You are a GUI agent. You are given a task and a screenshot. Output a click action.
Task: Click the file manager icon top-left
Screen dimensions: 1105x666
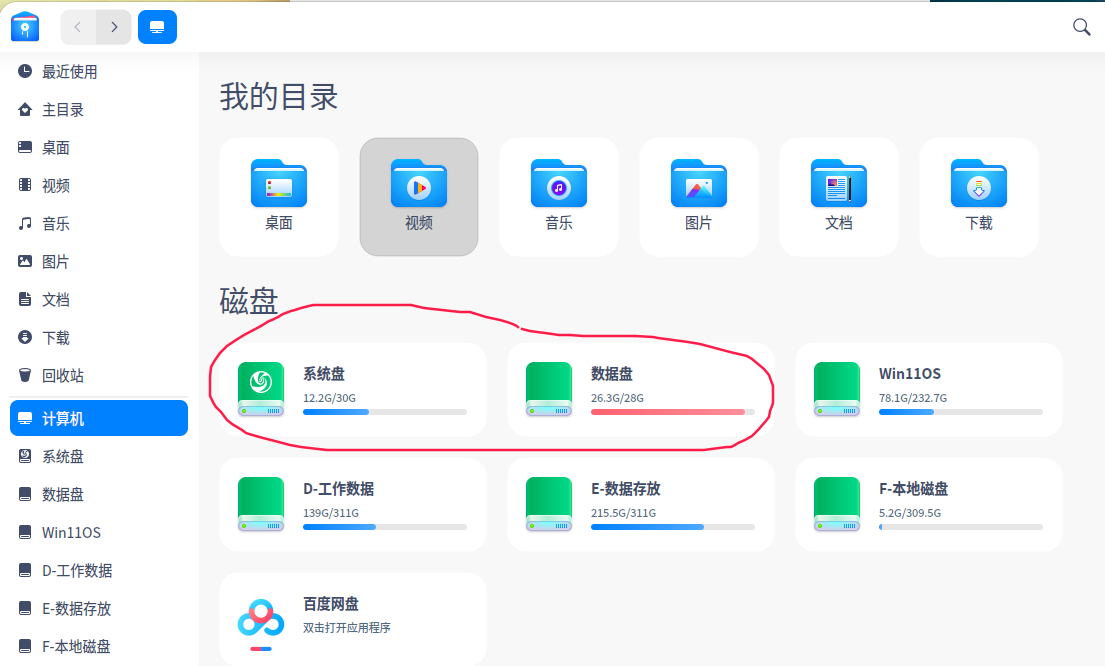coord(24,26)
